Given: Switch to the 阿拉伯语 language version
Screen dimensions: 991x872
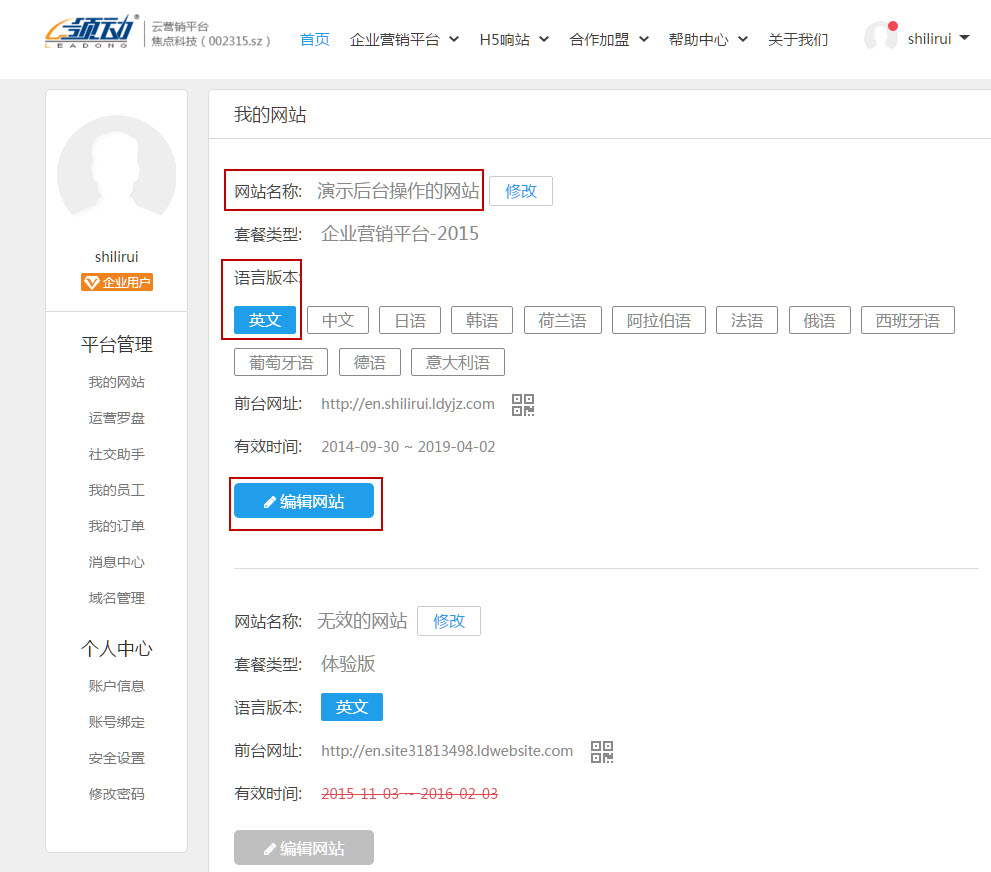Looking at the screenshot, I should [658, 320].
